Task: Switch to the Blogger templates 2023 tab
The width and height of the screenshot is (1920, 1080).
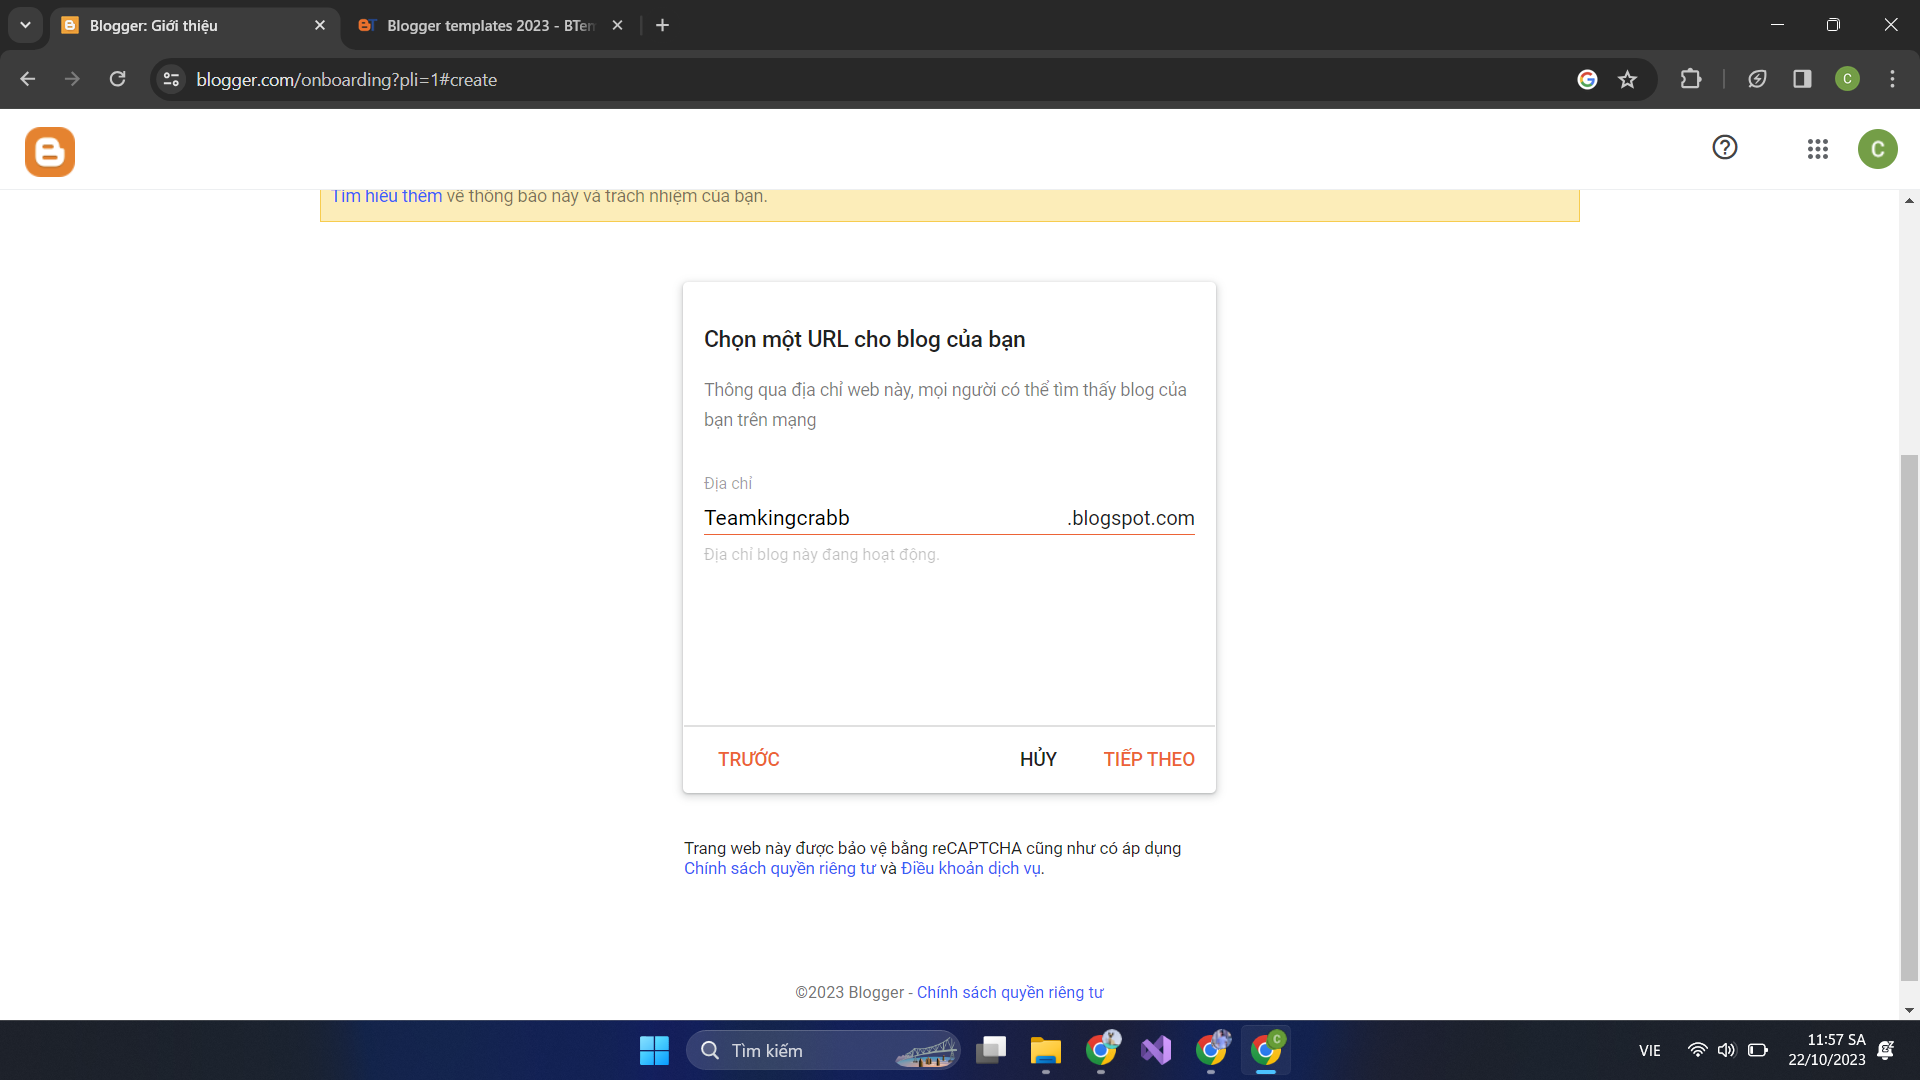Action: [490, 26]
